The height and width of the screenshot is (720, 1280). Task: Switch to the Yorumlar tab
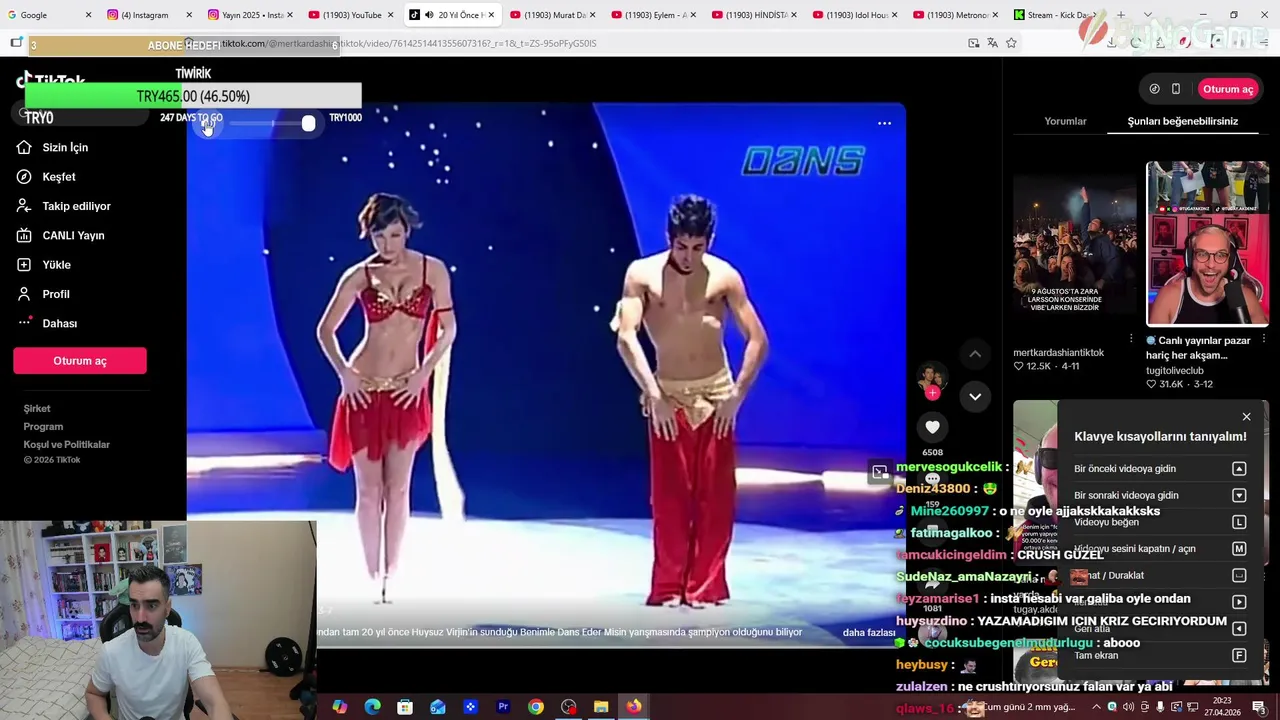point(1065,121)
